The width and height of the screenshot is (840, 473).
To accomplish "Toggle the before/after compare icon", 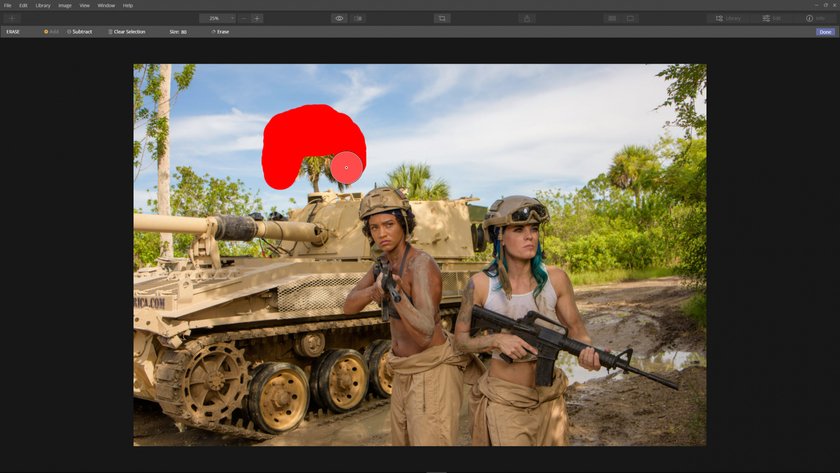I will 358,18.
